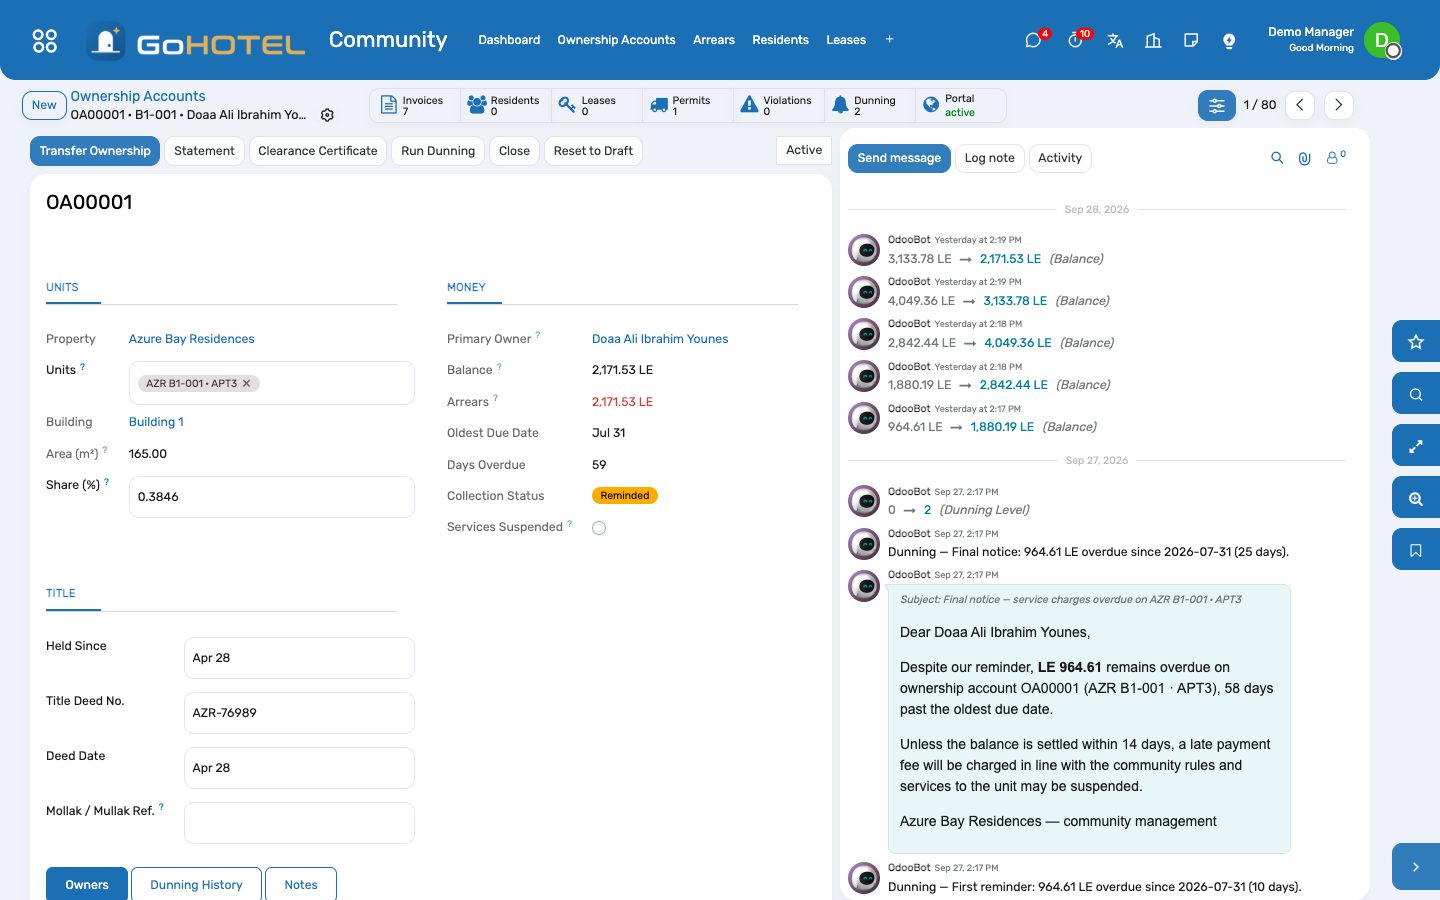The image size is (1440, 900).
Task: Click the star favorite side button
Action: [x=1416, y=342]
